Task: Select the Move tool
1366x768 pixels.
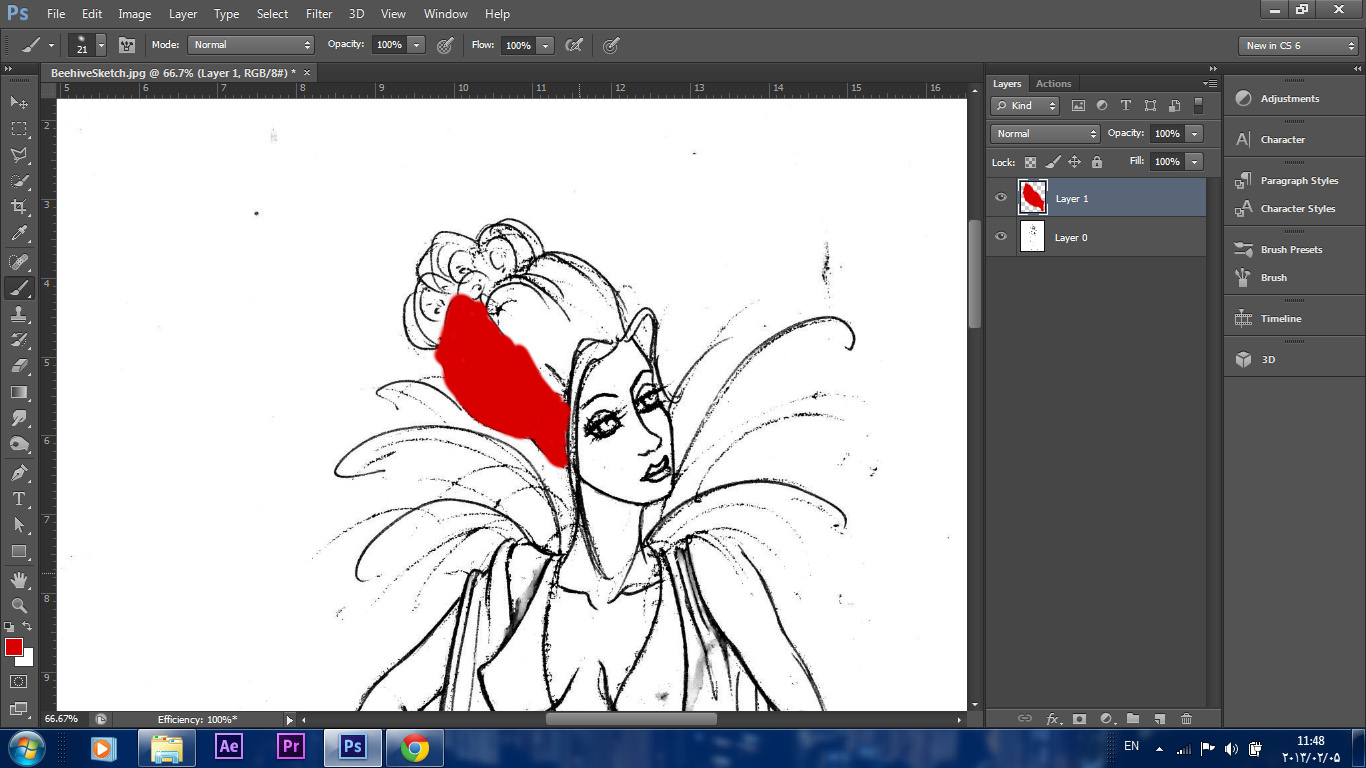Action: coord(19,102)
